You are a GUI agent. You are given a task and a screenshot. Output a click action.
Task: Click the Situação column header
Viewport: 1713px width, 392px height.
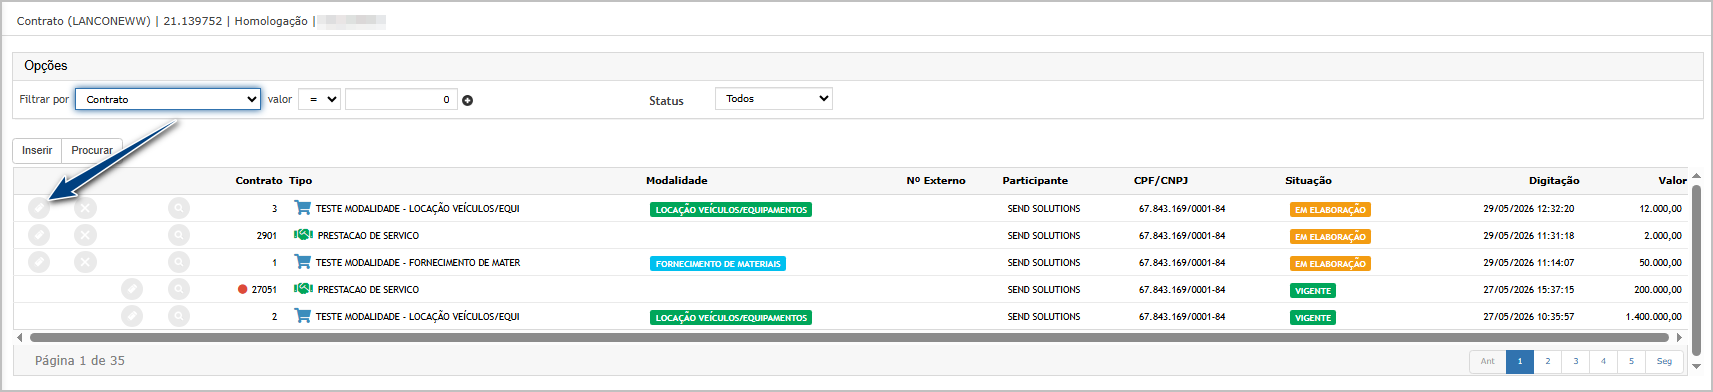coord(1308,181)
